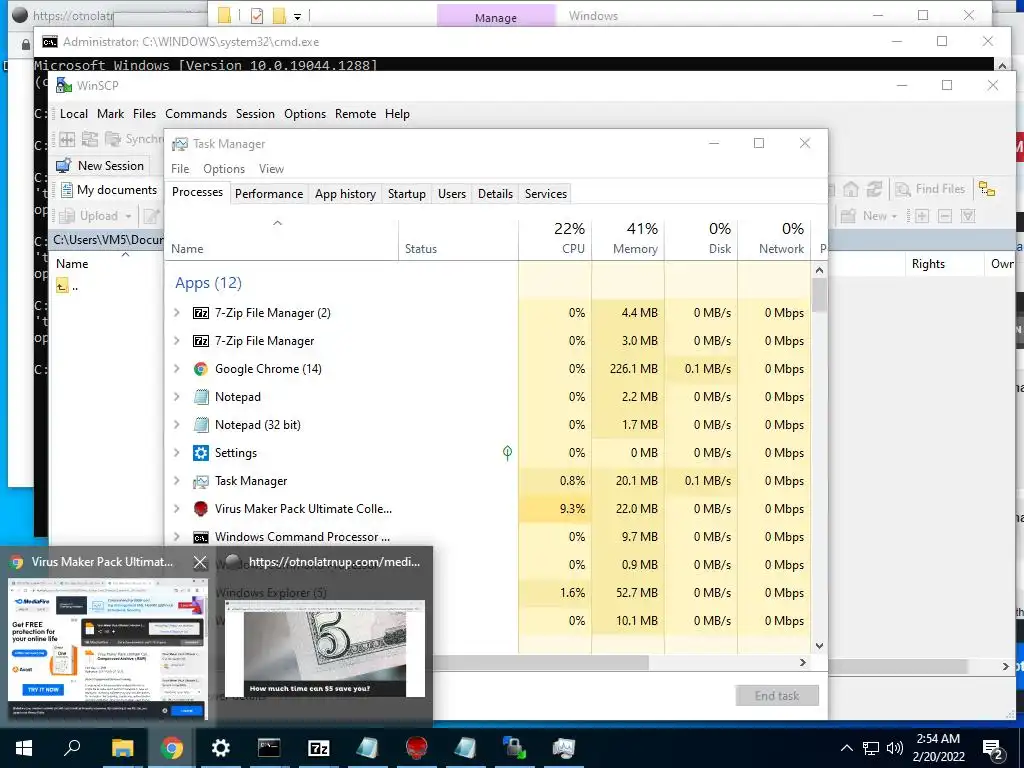This screenshot has width=1024, height=768.
Task: Click WinSCP Synchronize toolbar button
Action: [134, 139]
